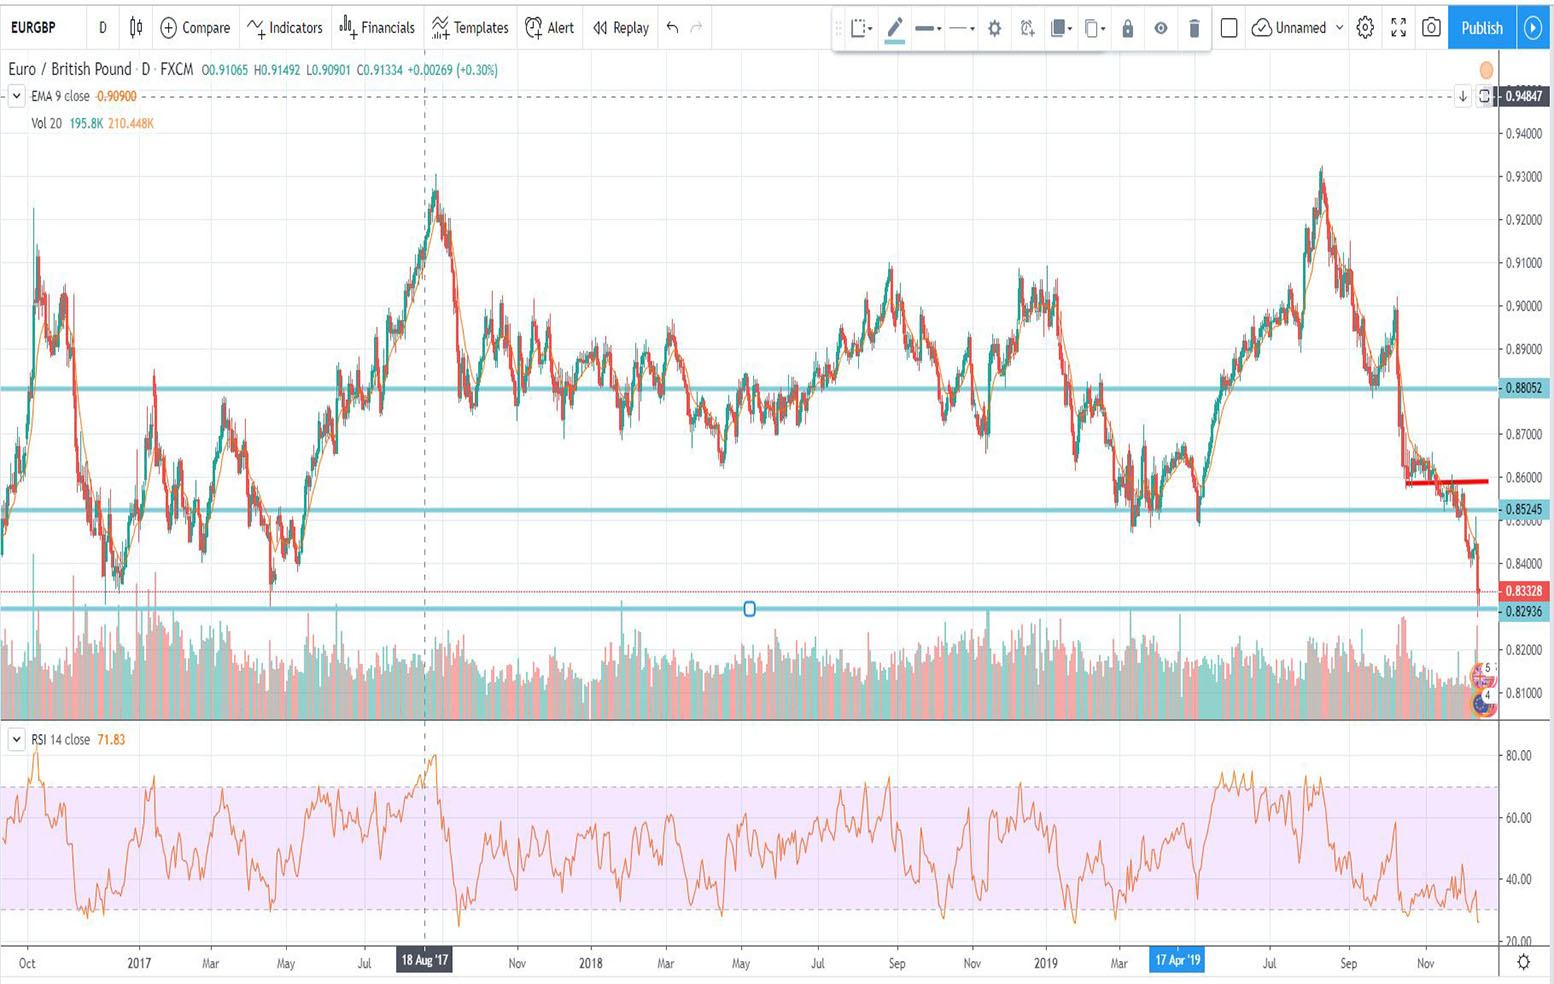Click the EURGBP symbol search field
Viewport: 1554px width, 984px height.
pos(34,28)
